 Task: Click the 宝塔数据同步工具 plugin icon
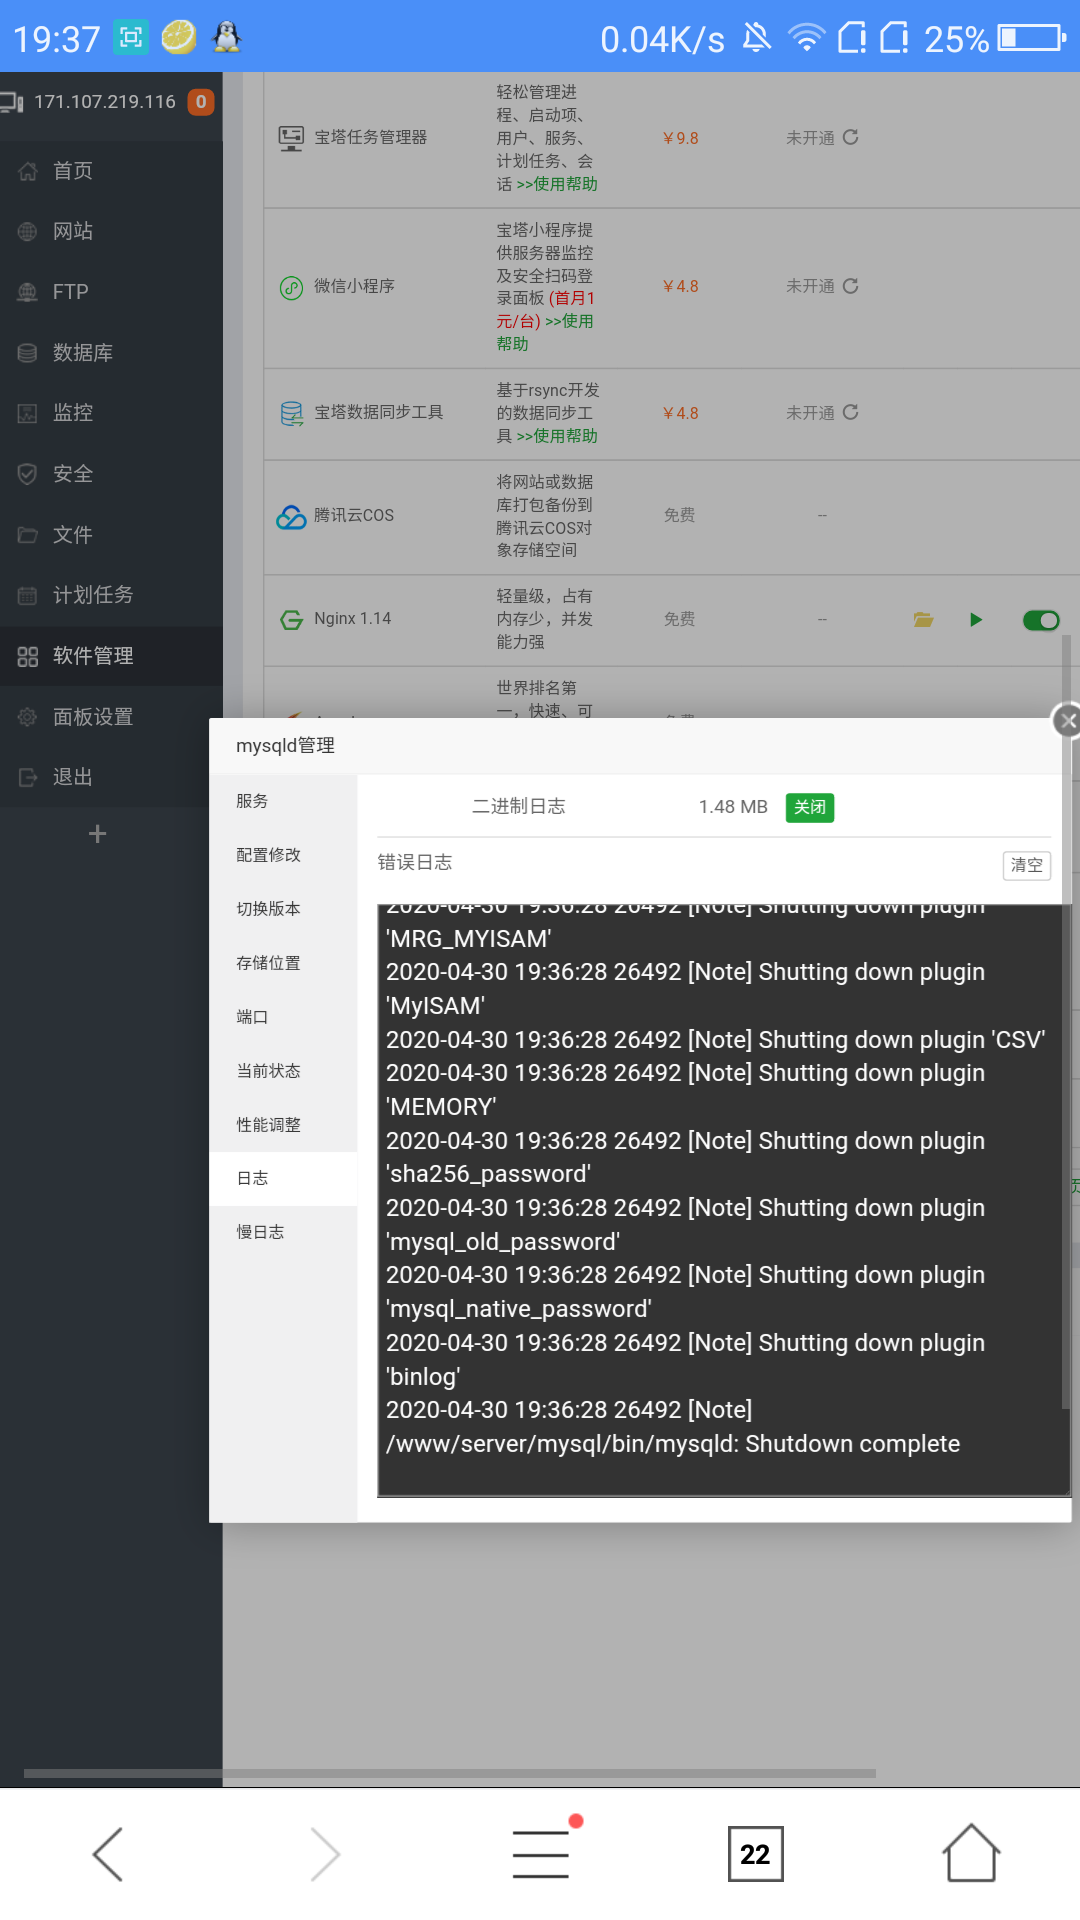[x=291, y=413]
